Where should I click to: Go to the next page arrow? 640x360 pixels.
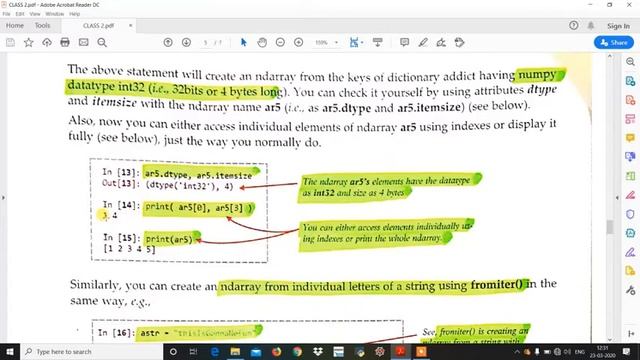click(186, 42)
